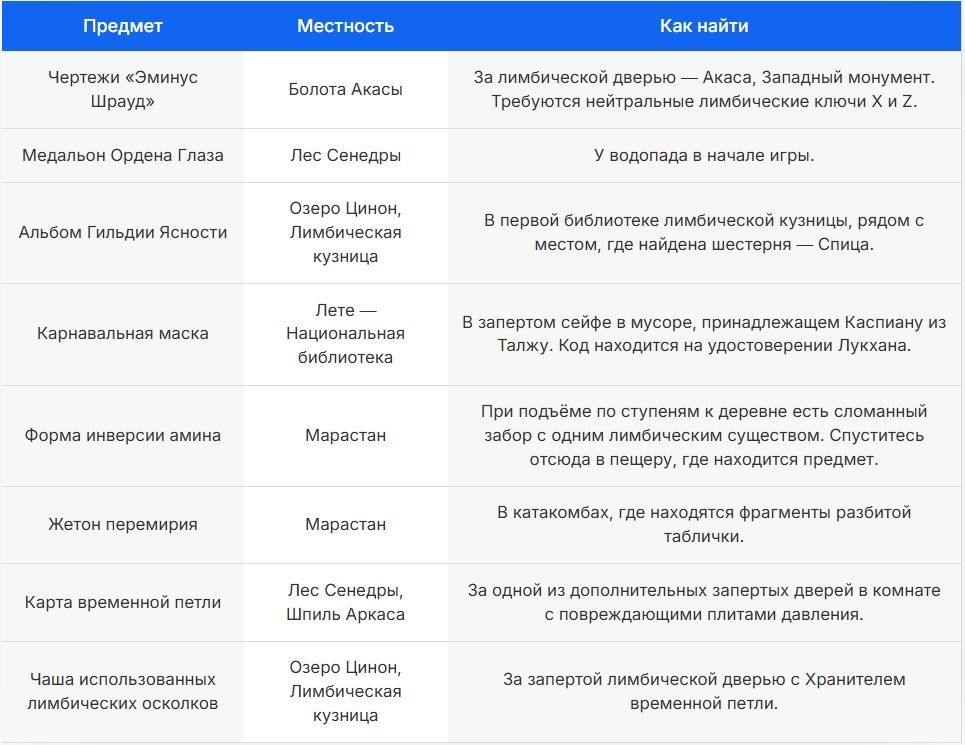The height and width of the screenshot is (745, 965).
Task: Click the «Предмет» column header
Action: pos(122,26)
